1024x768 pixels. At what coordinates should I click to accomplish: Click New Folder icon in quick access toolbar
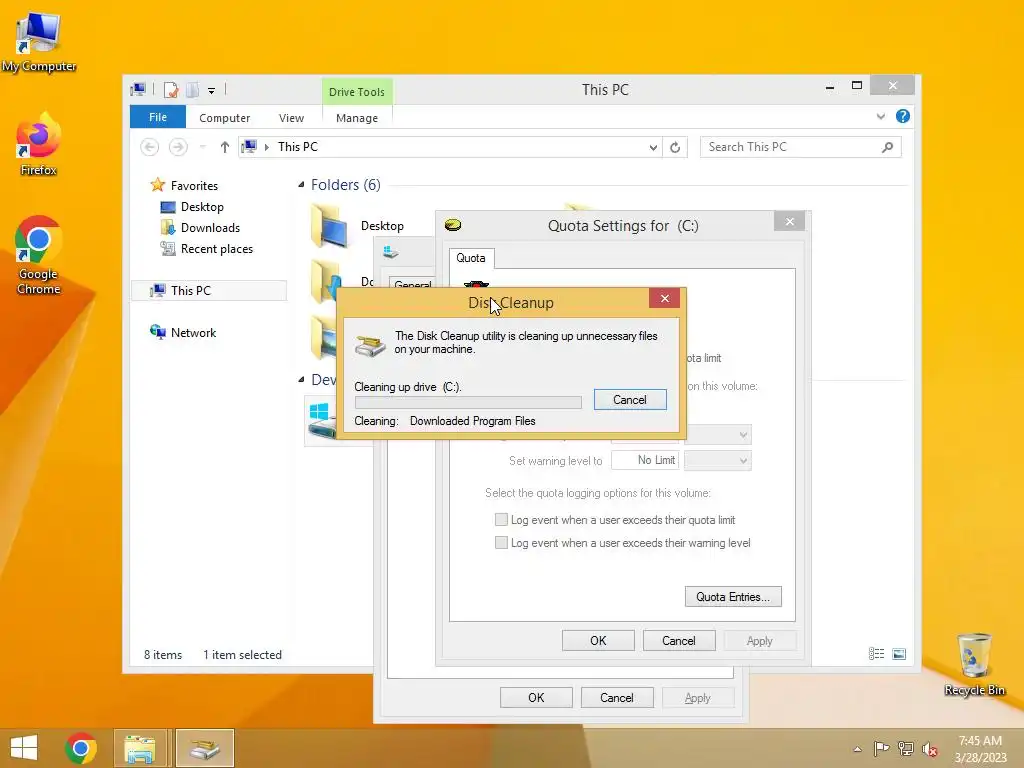pos(193,89)
